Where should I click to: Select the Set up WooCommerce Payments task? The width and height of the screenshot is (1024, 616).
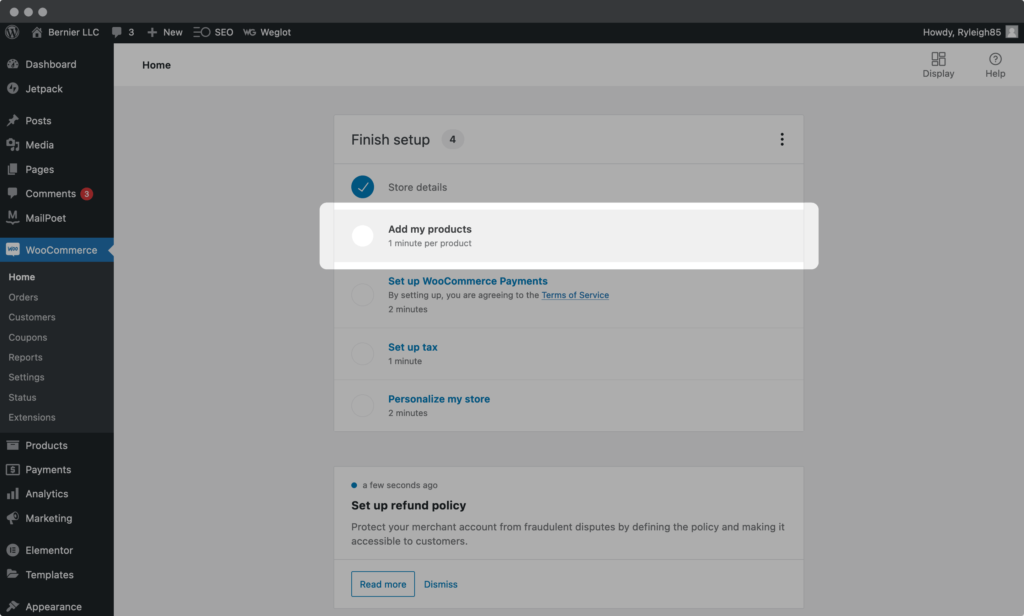[467, 281]
